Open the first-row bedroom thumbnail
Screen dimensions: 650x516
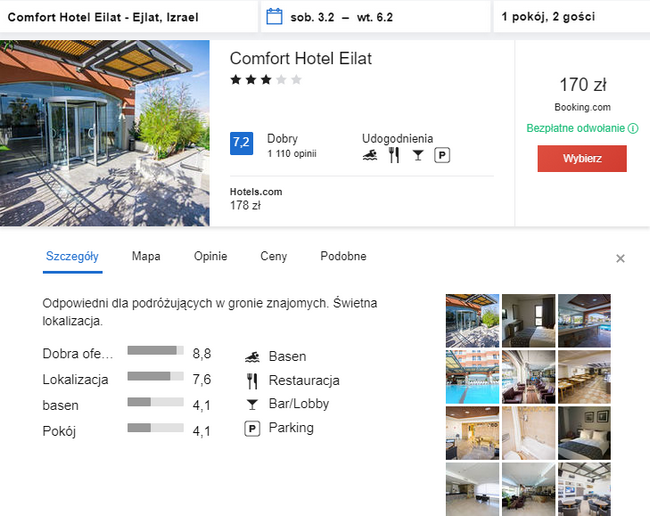coord(529,321)
